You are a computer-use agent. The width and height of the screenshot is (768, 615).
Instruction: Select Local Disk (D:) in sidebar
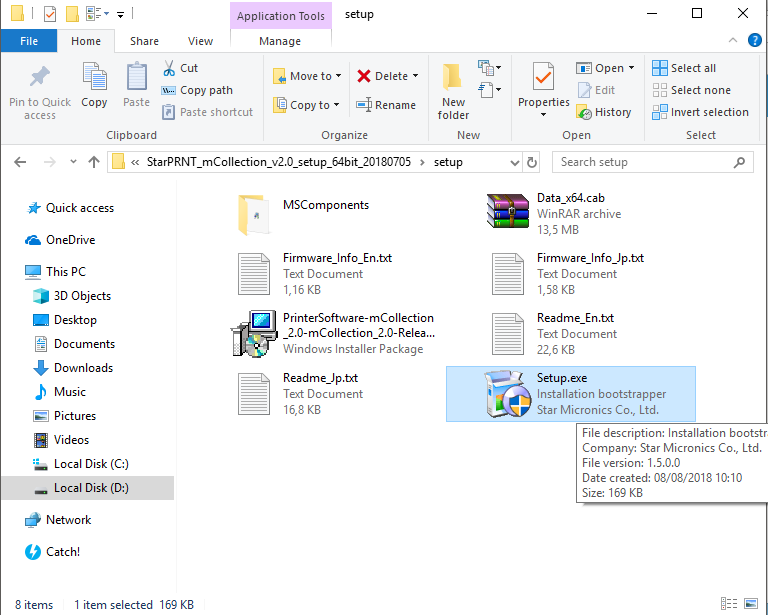tap(87, 488)
